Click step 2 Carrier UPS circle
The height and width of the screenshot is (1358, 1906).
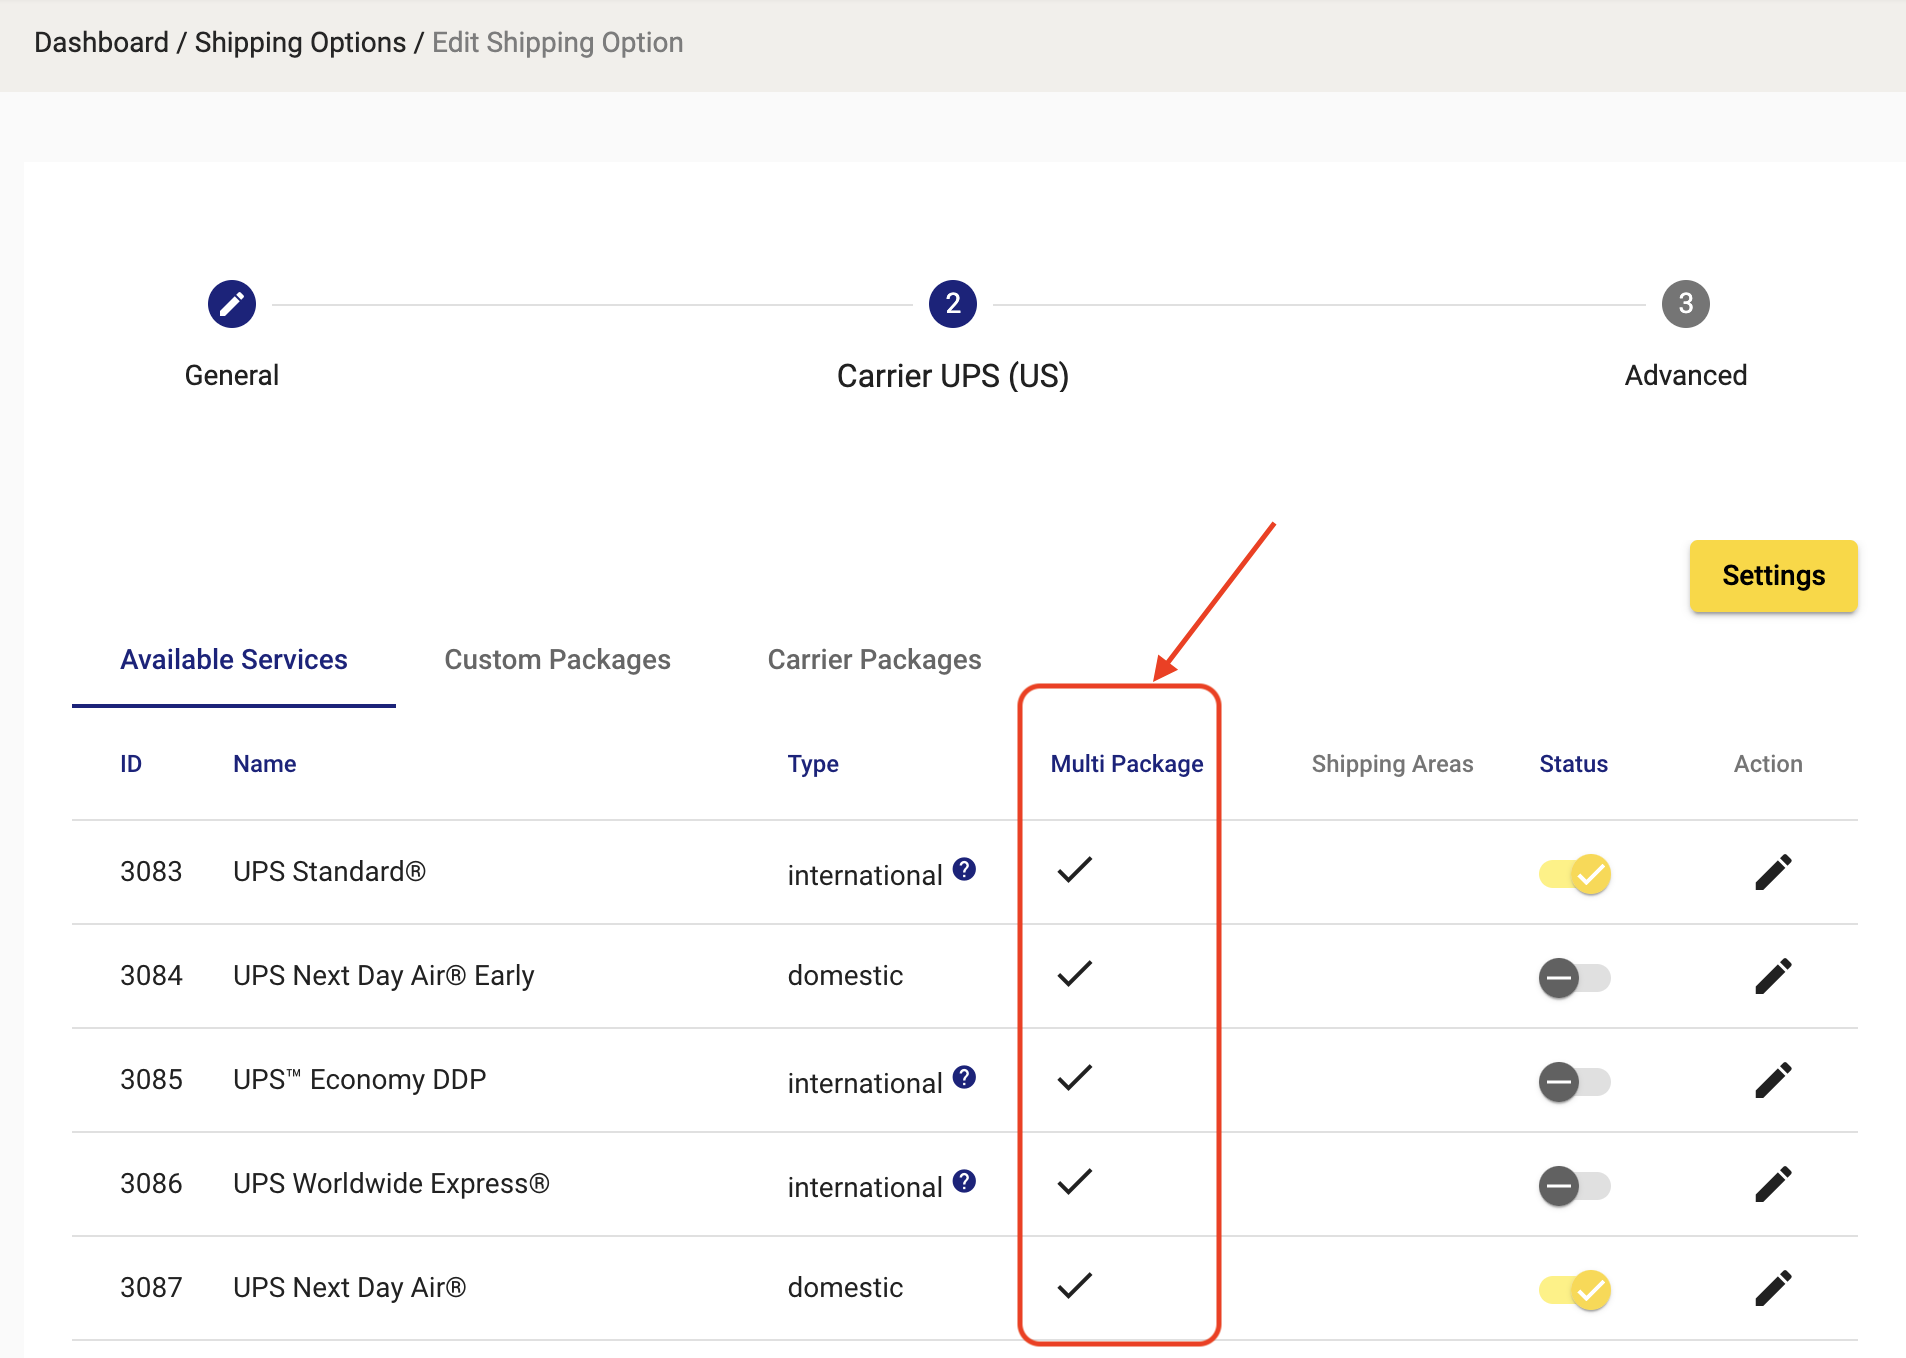pyautogui.click(x=953, y=304)
